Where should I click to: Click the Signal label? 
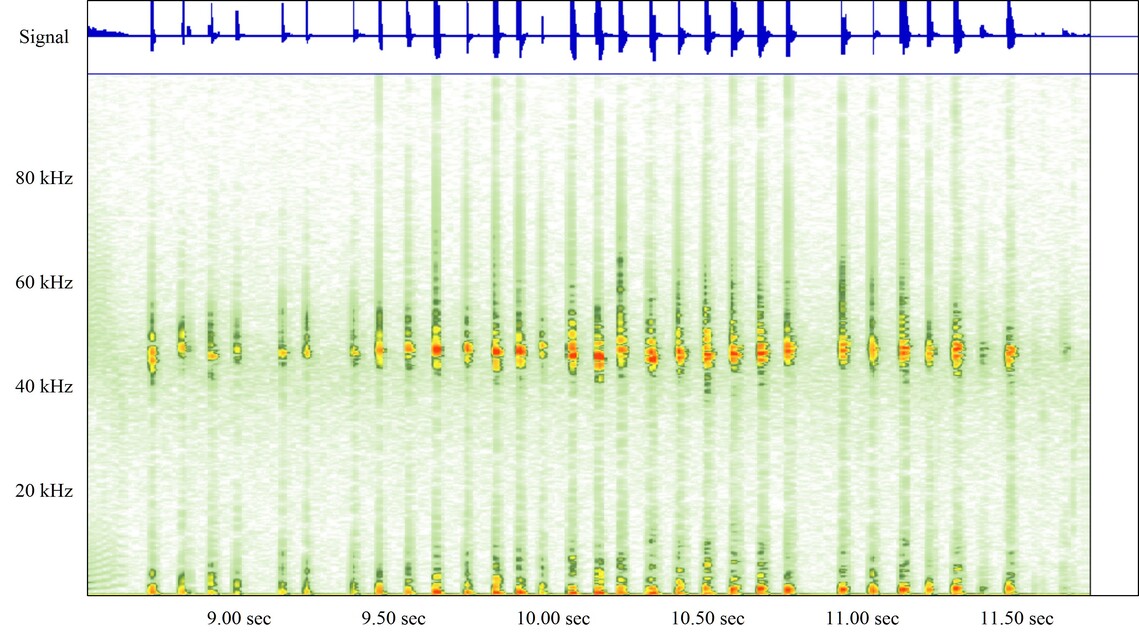(x=44, y=38)
